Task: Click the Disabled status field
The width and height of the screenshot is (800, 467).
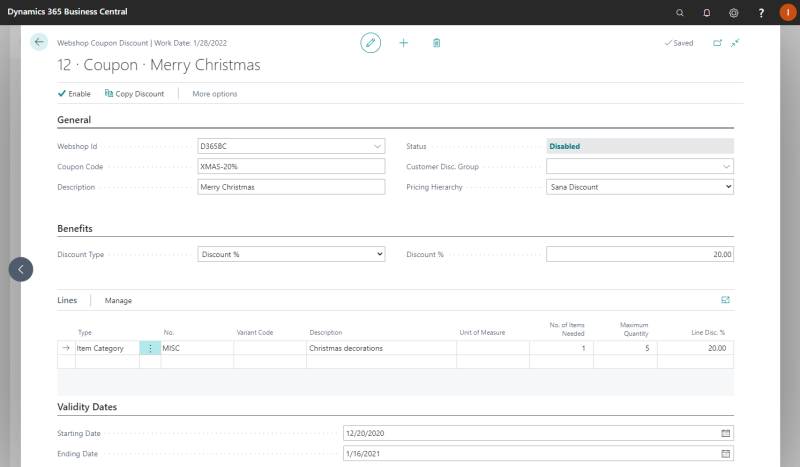Action: point(640,146)
